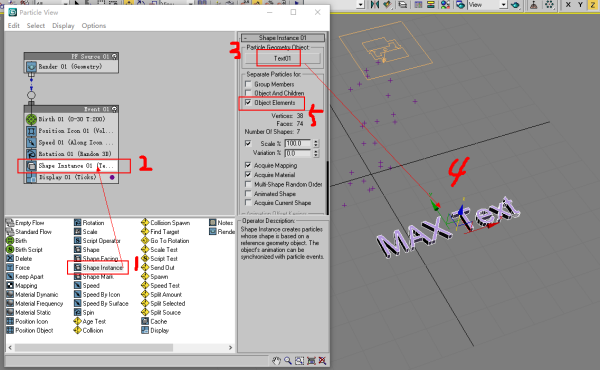Select the Rotation 01 operator
This screenshot has width=600, height=370.
[x=71, y=154]
